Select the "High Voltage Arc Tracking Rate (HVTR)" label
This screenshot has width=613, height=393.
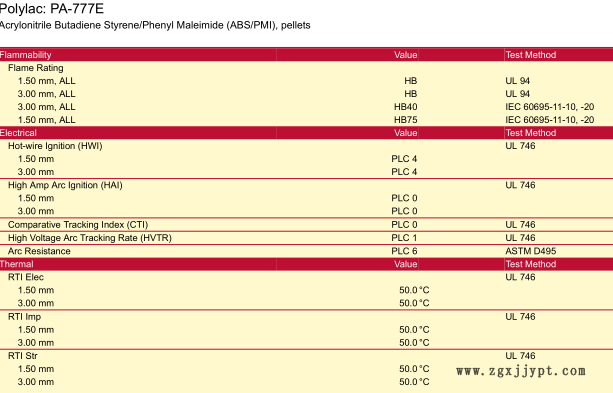[x=90, y=238]
